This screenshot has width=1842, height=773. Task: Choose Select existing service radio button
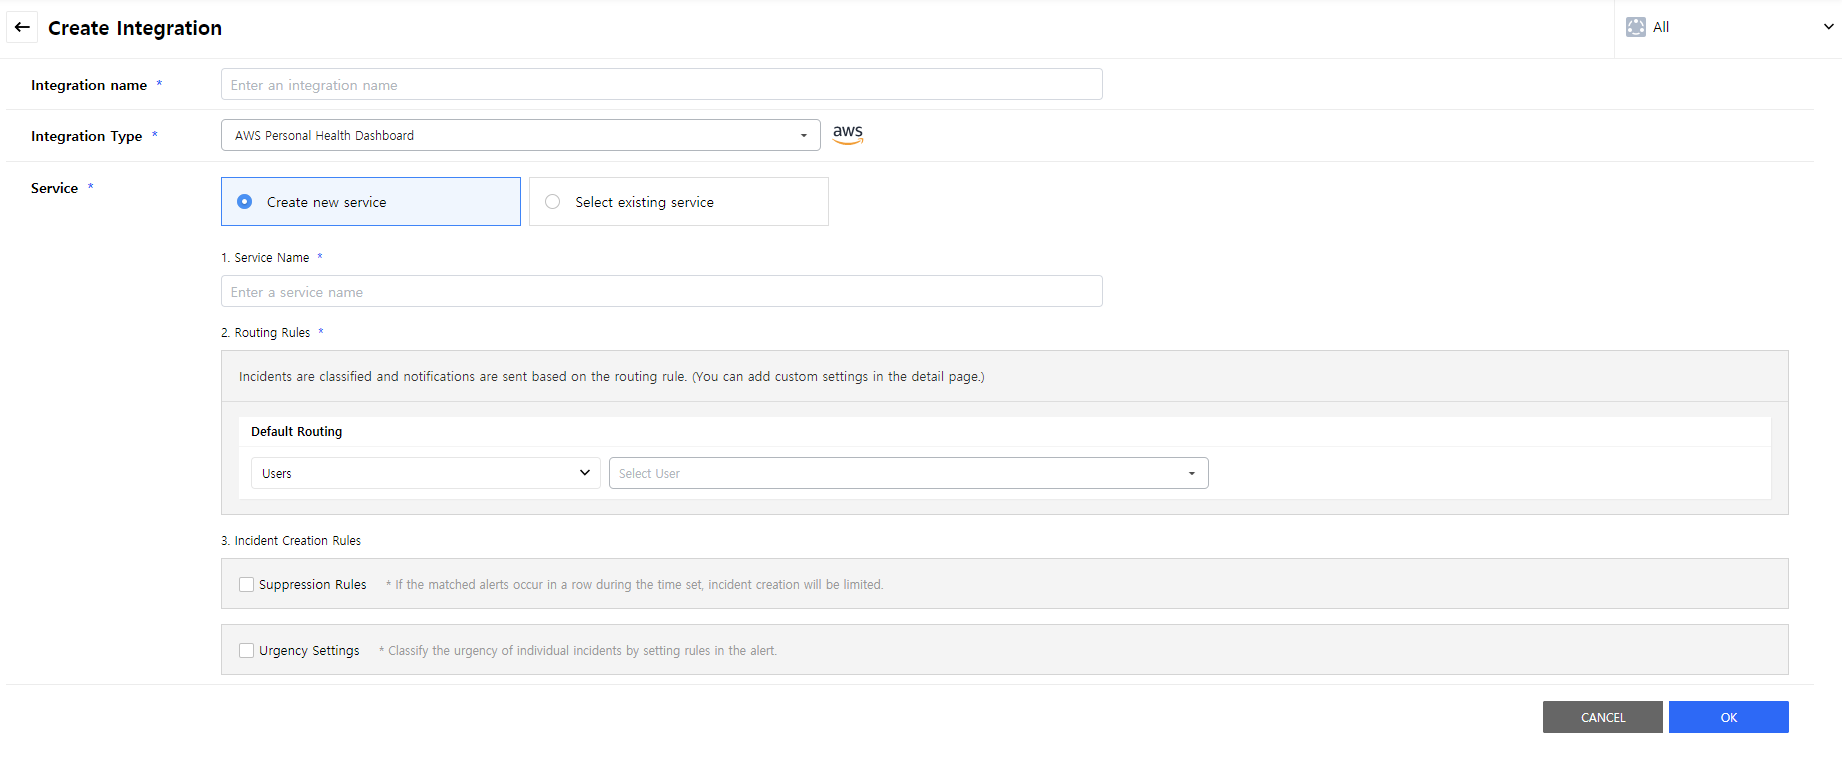(552, 202)
